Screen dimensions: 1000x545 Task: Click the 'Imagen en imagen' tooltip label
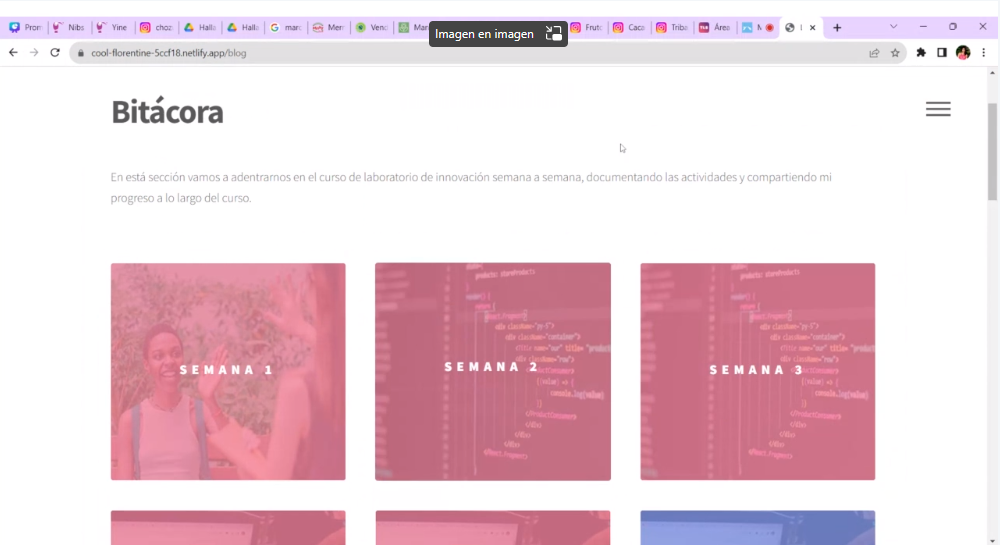[x=484, y=34]
